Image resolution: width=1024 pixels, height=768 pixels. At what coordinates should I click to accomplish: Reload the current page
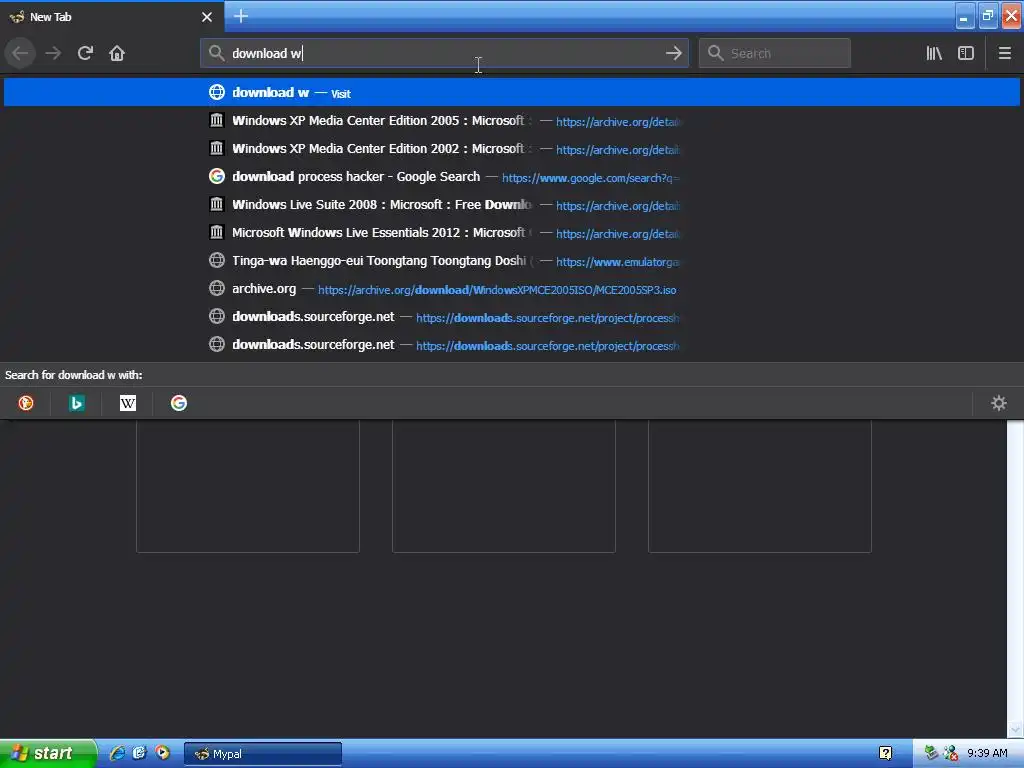(85, 53)
